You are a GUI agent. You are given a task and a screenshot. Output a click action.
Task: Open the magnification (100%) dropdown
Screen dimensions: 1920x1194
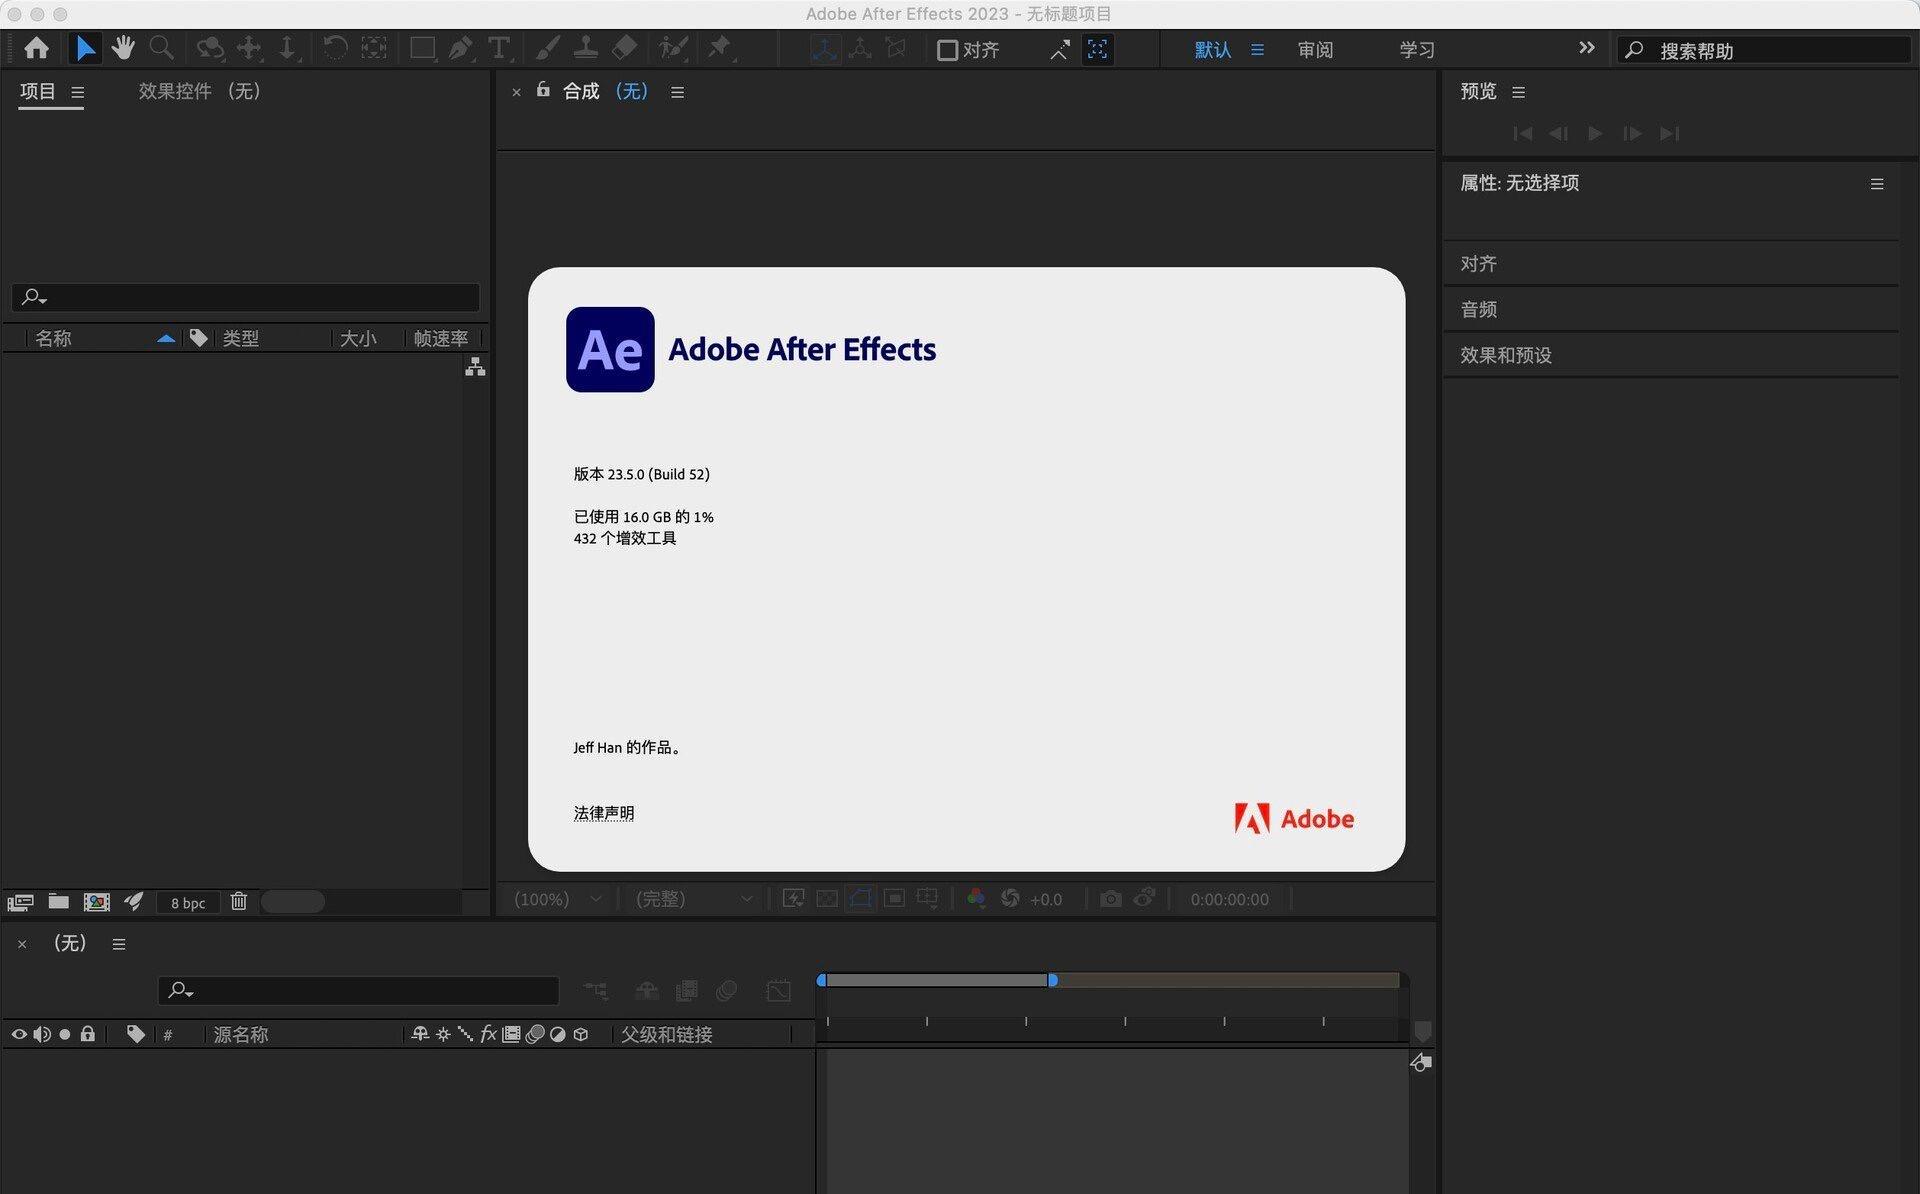(x=558, y=899)
